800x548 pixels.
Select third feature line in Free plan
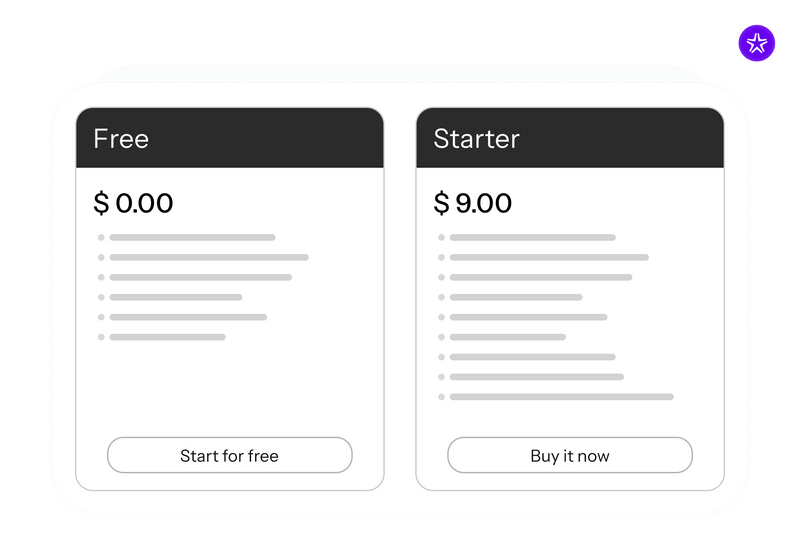coord(200,277)
